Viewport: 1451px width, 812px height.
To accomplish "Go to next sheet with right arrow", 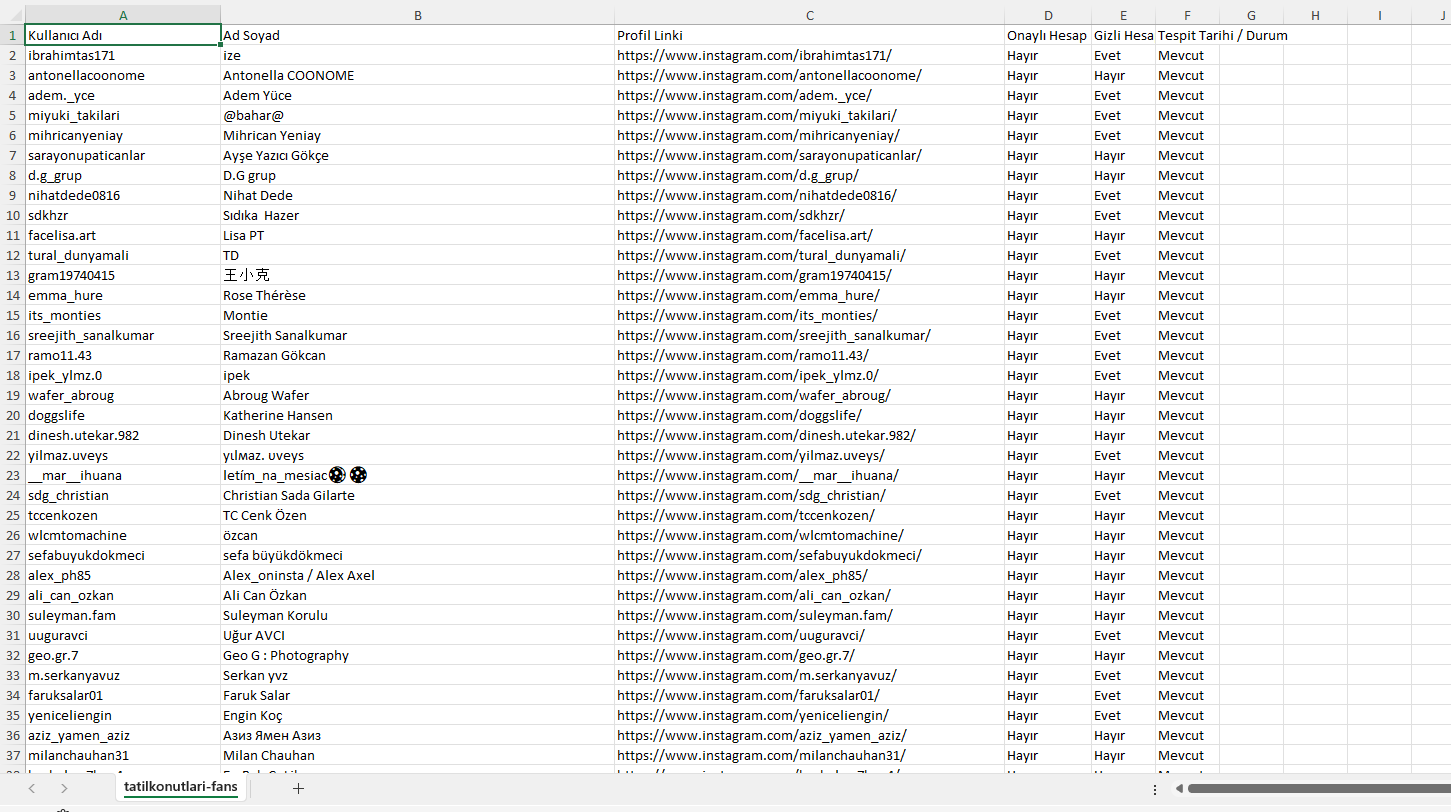I will click(64, 788).
